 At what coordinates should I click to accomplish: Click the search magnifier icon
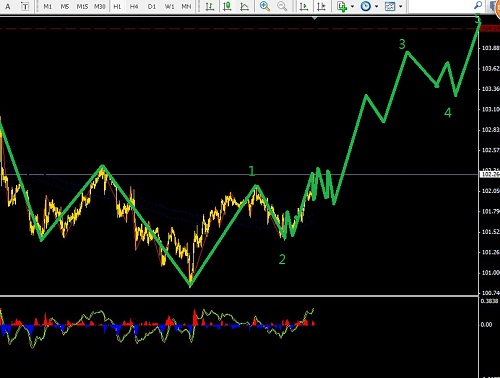[x=478, y=5]
